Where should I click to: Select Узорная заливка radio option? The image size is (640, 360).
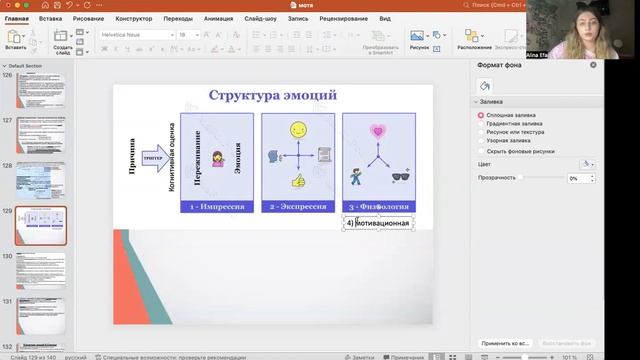(x=481, y=140)
